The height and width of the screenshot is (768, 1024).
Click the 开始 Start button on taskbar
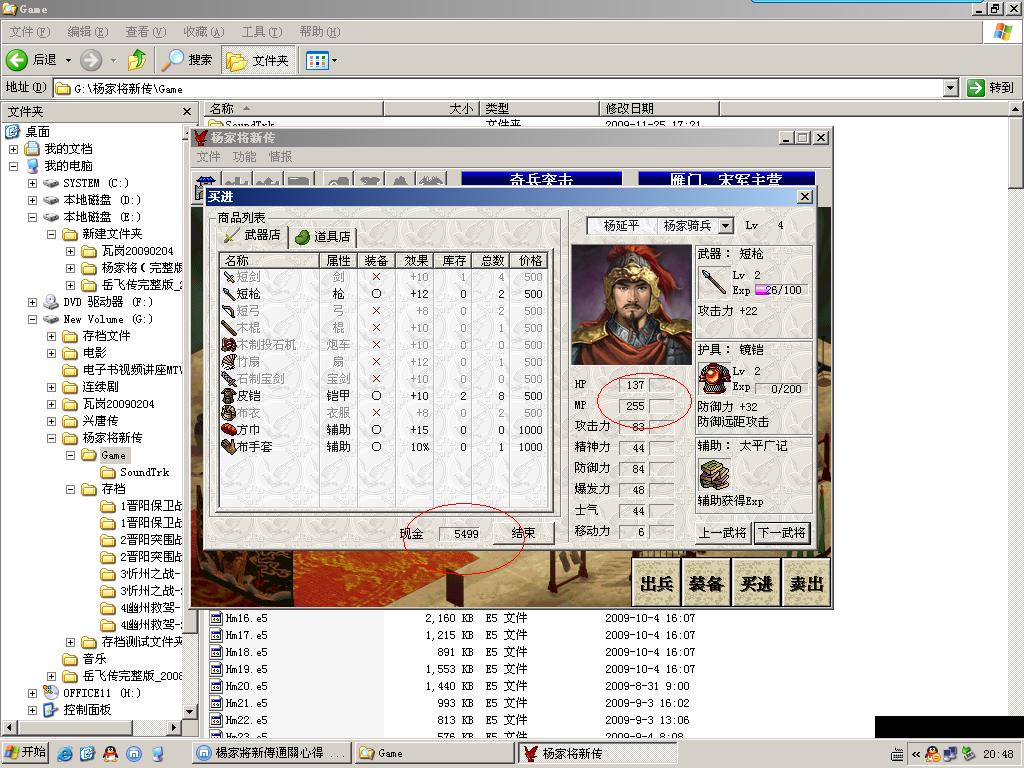(x=26, y=753)
